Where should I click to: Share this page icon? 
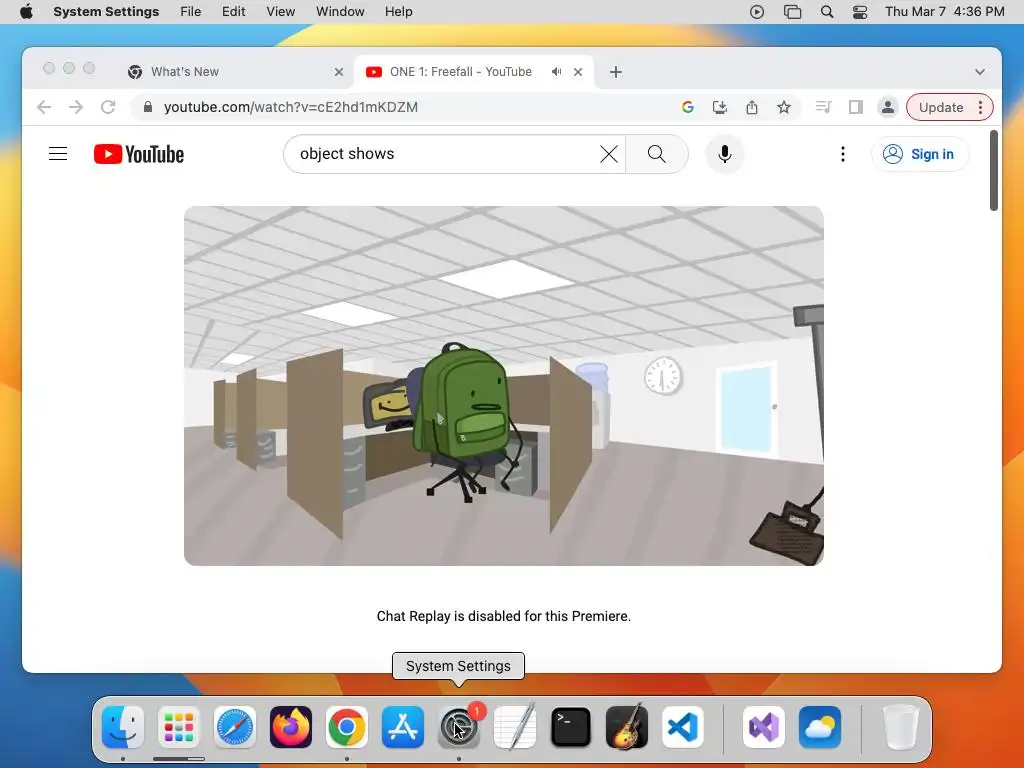(752, 107)
